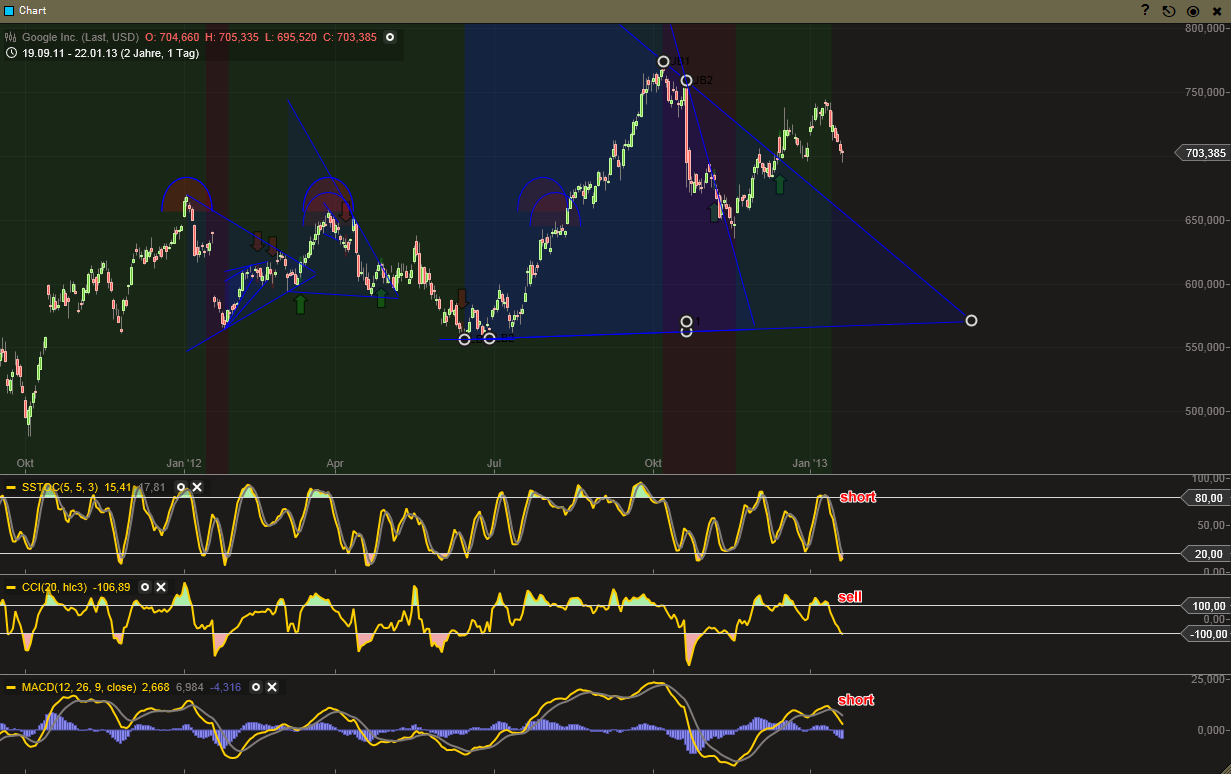Click the clock icon beside date range

10,53
